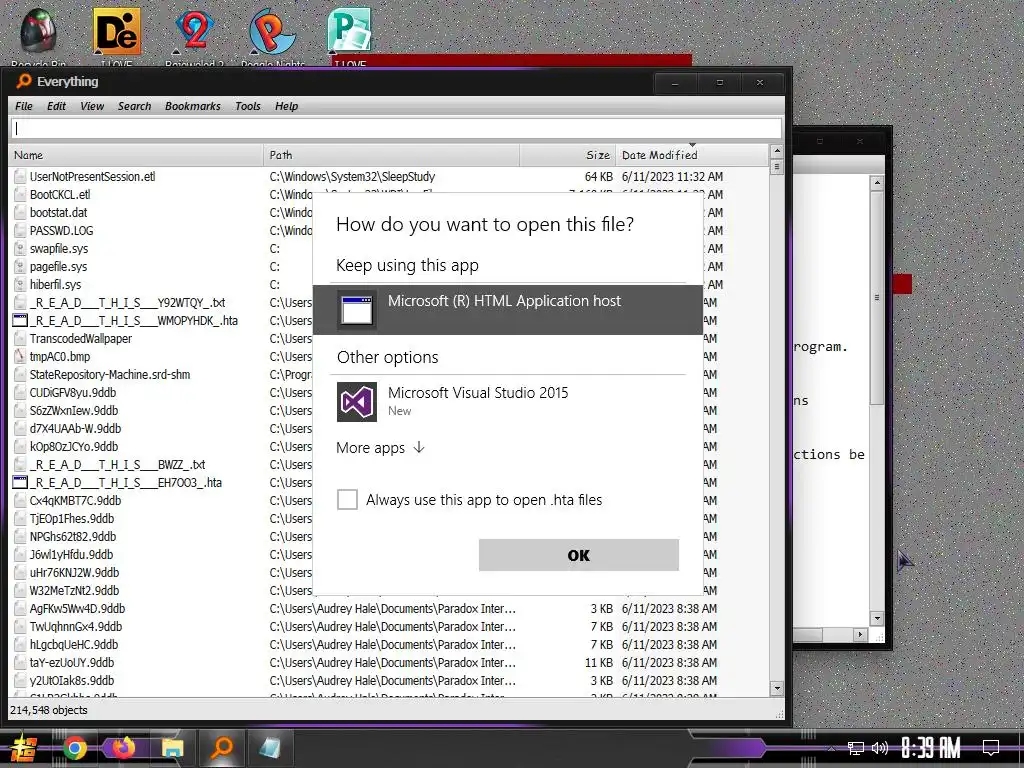Select UserNotPresentSession.etl row
The height and width of the screenshot is (768, 1024).
coord(389,176)
